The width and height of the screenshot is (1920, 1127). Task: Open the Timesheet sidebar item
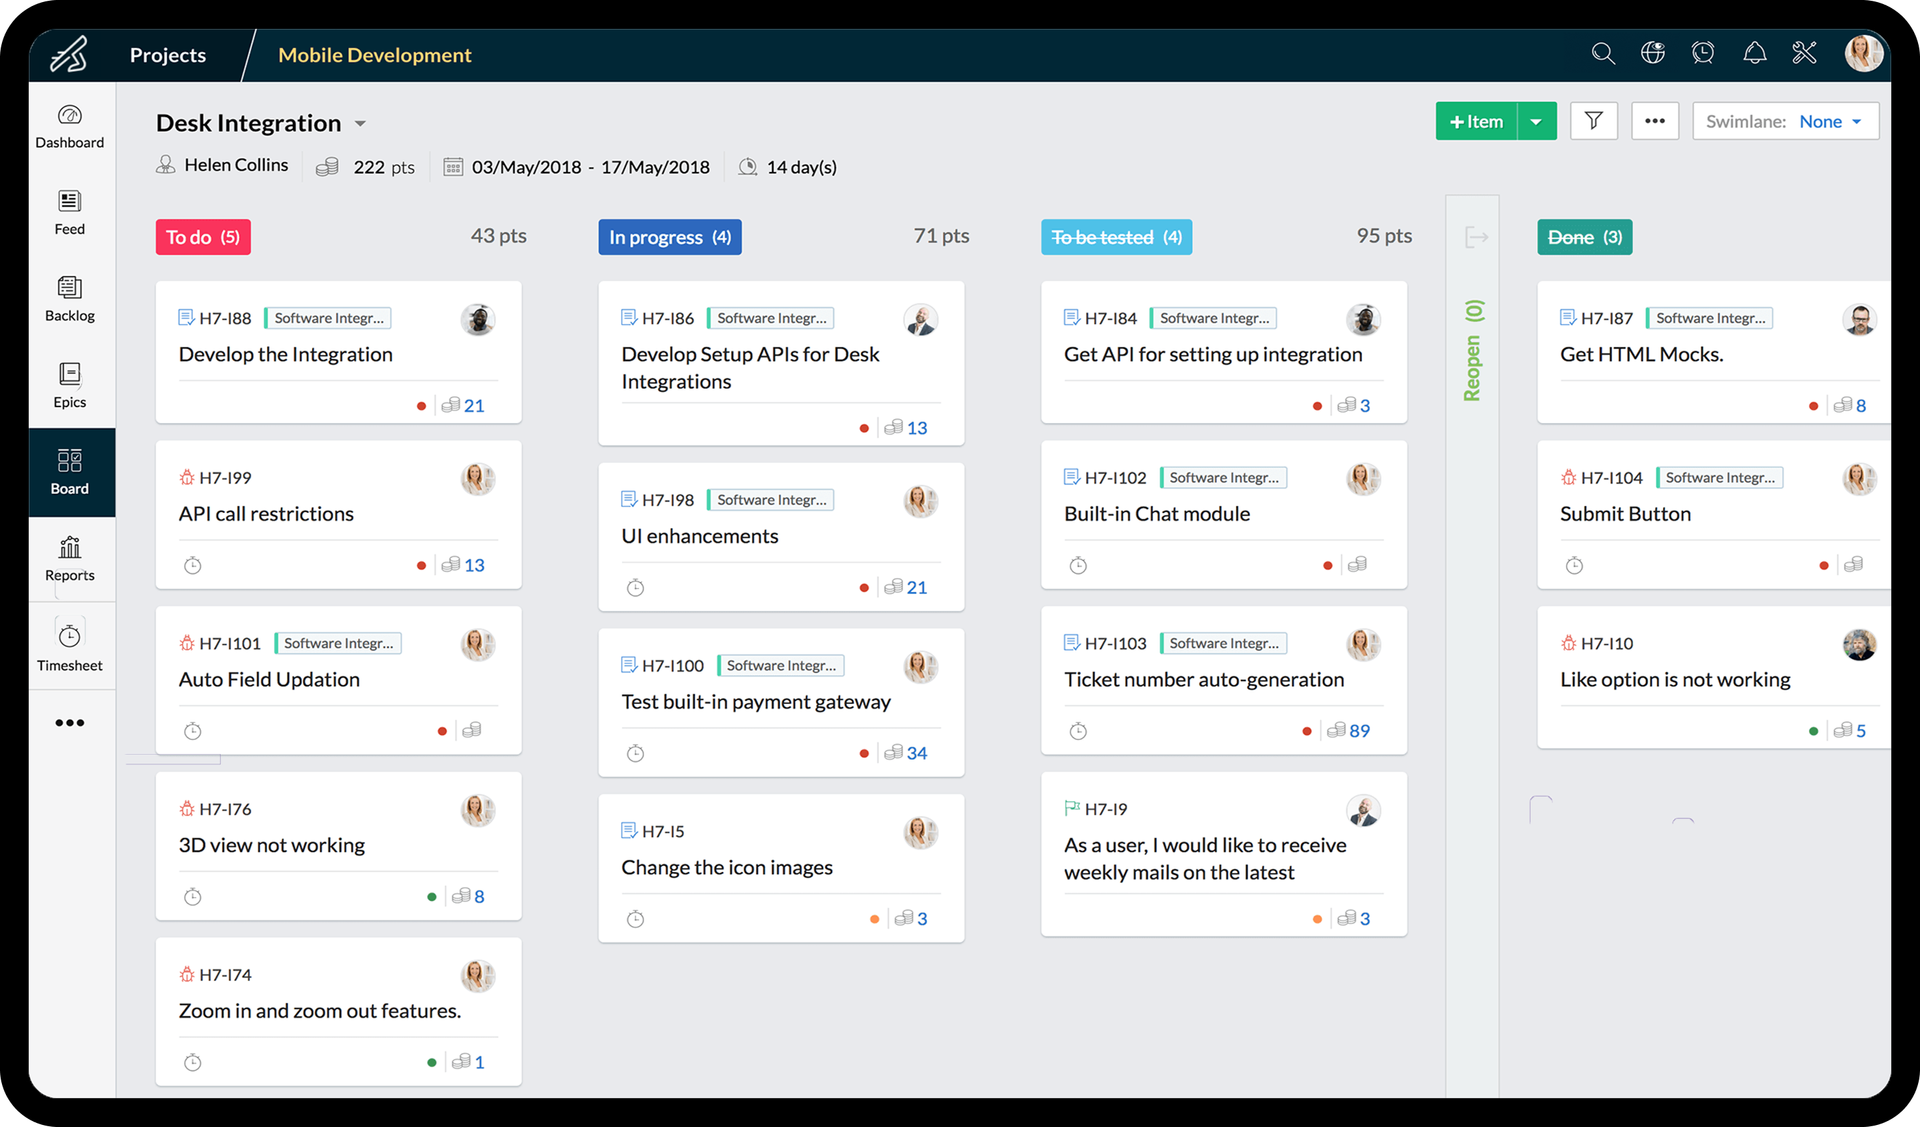[70, 647]
